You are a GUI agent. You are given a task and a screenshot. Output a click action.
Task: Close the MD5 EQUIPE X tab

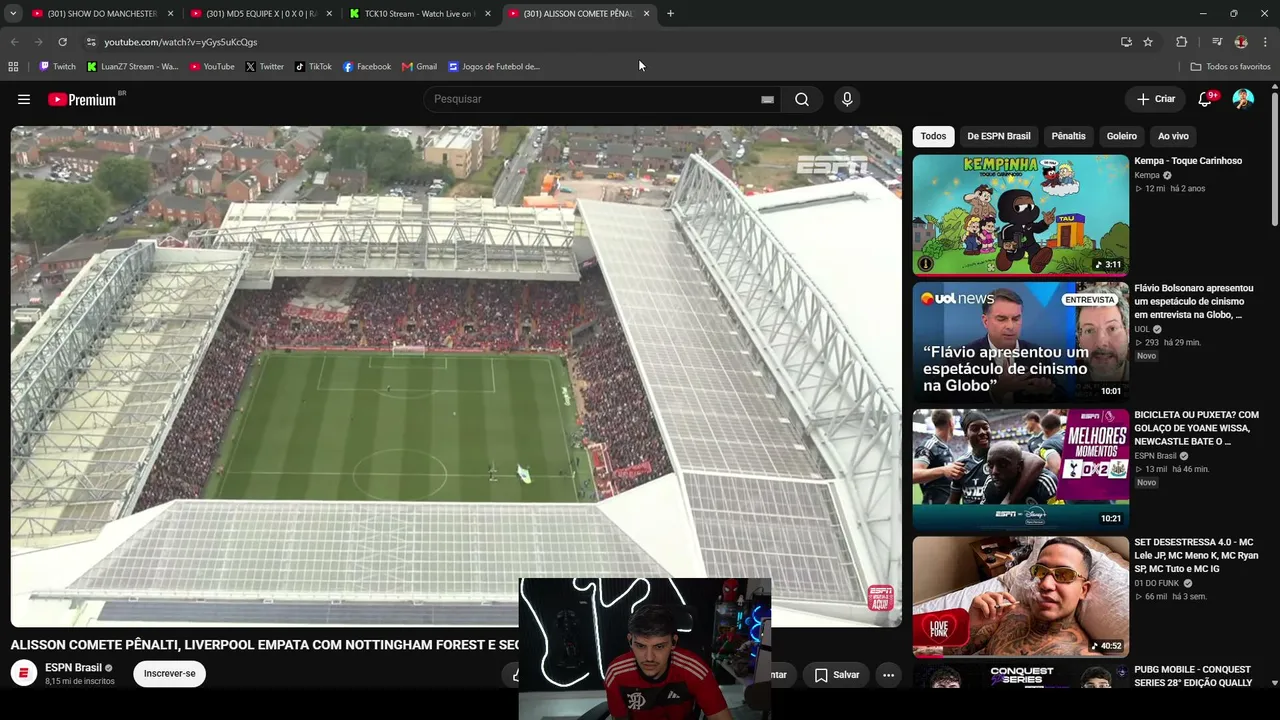pos(329,14)
